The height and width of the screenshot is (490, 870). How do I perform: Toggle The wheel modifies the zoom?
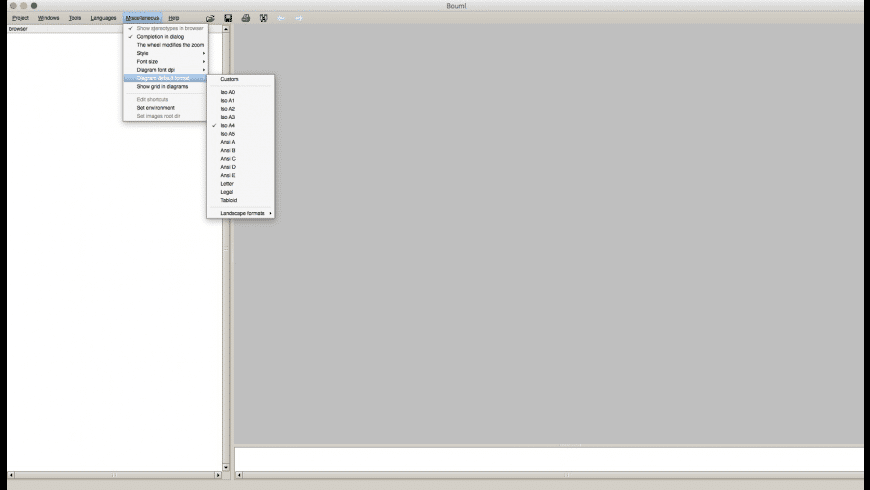pyautogui.click(x=165, y=45)
